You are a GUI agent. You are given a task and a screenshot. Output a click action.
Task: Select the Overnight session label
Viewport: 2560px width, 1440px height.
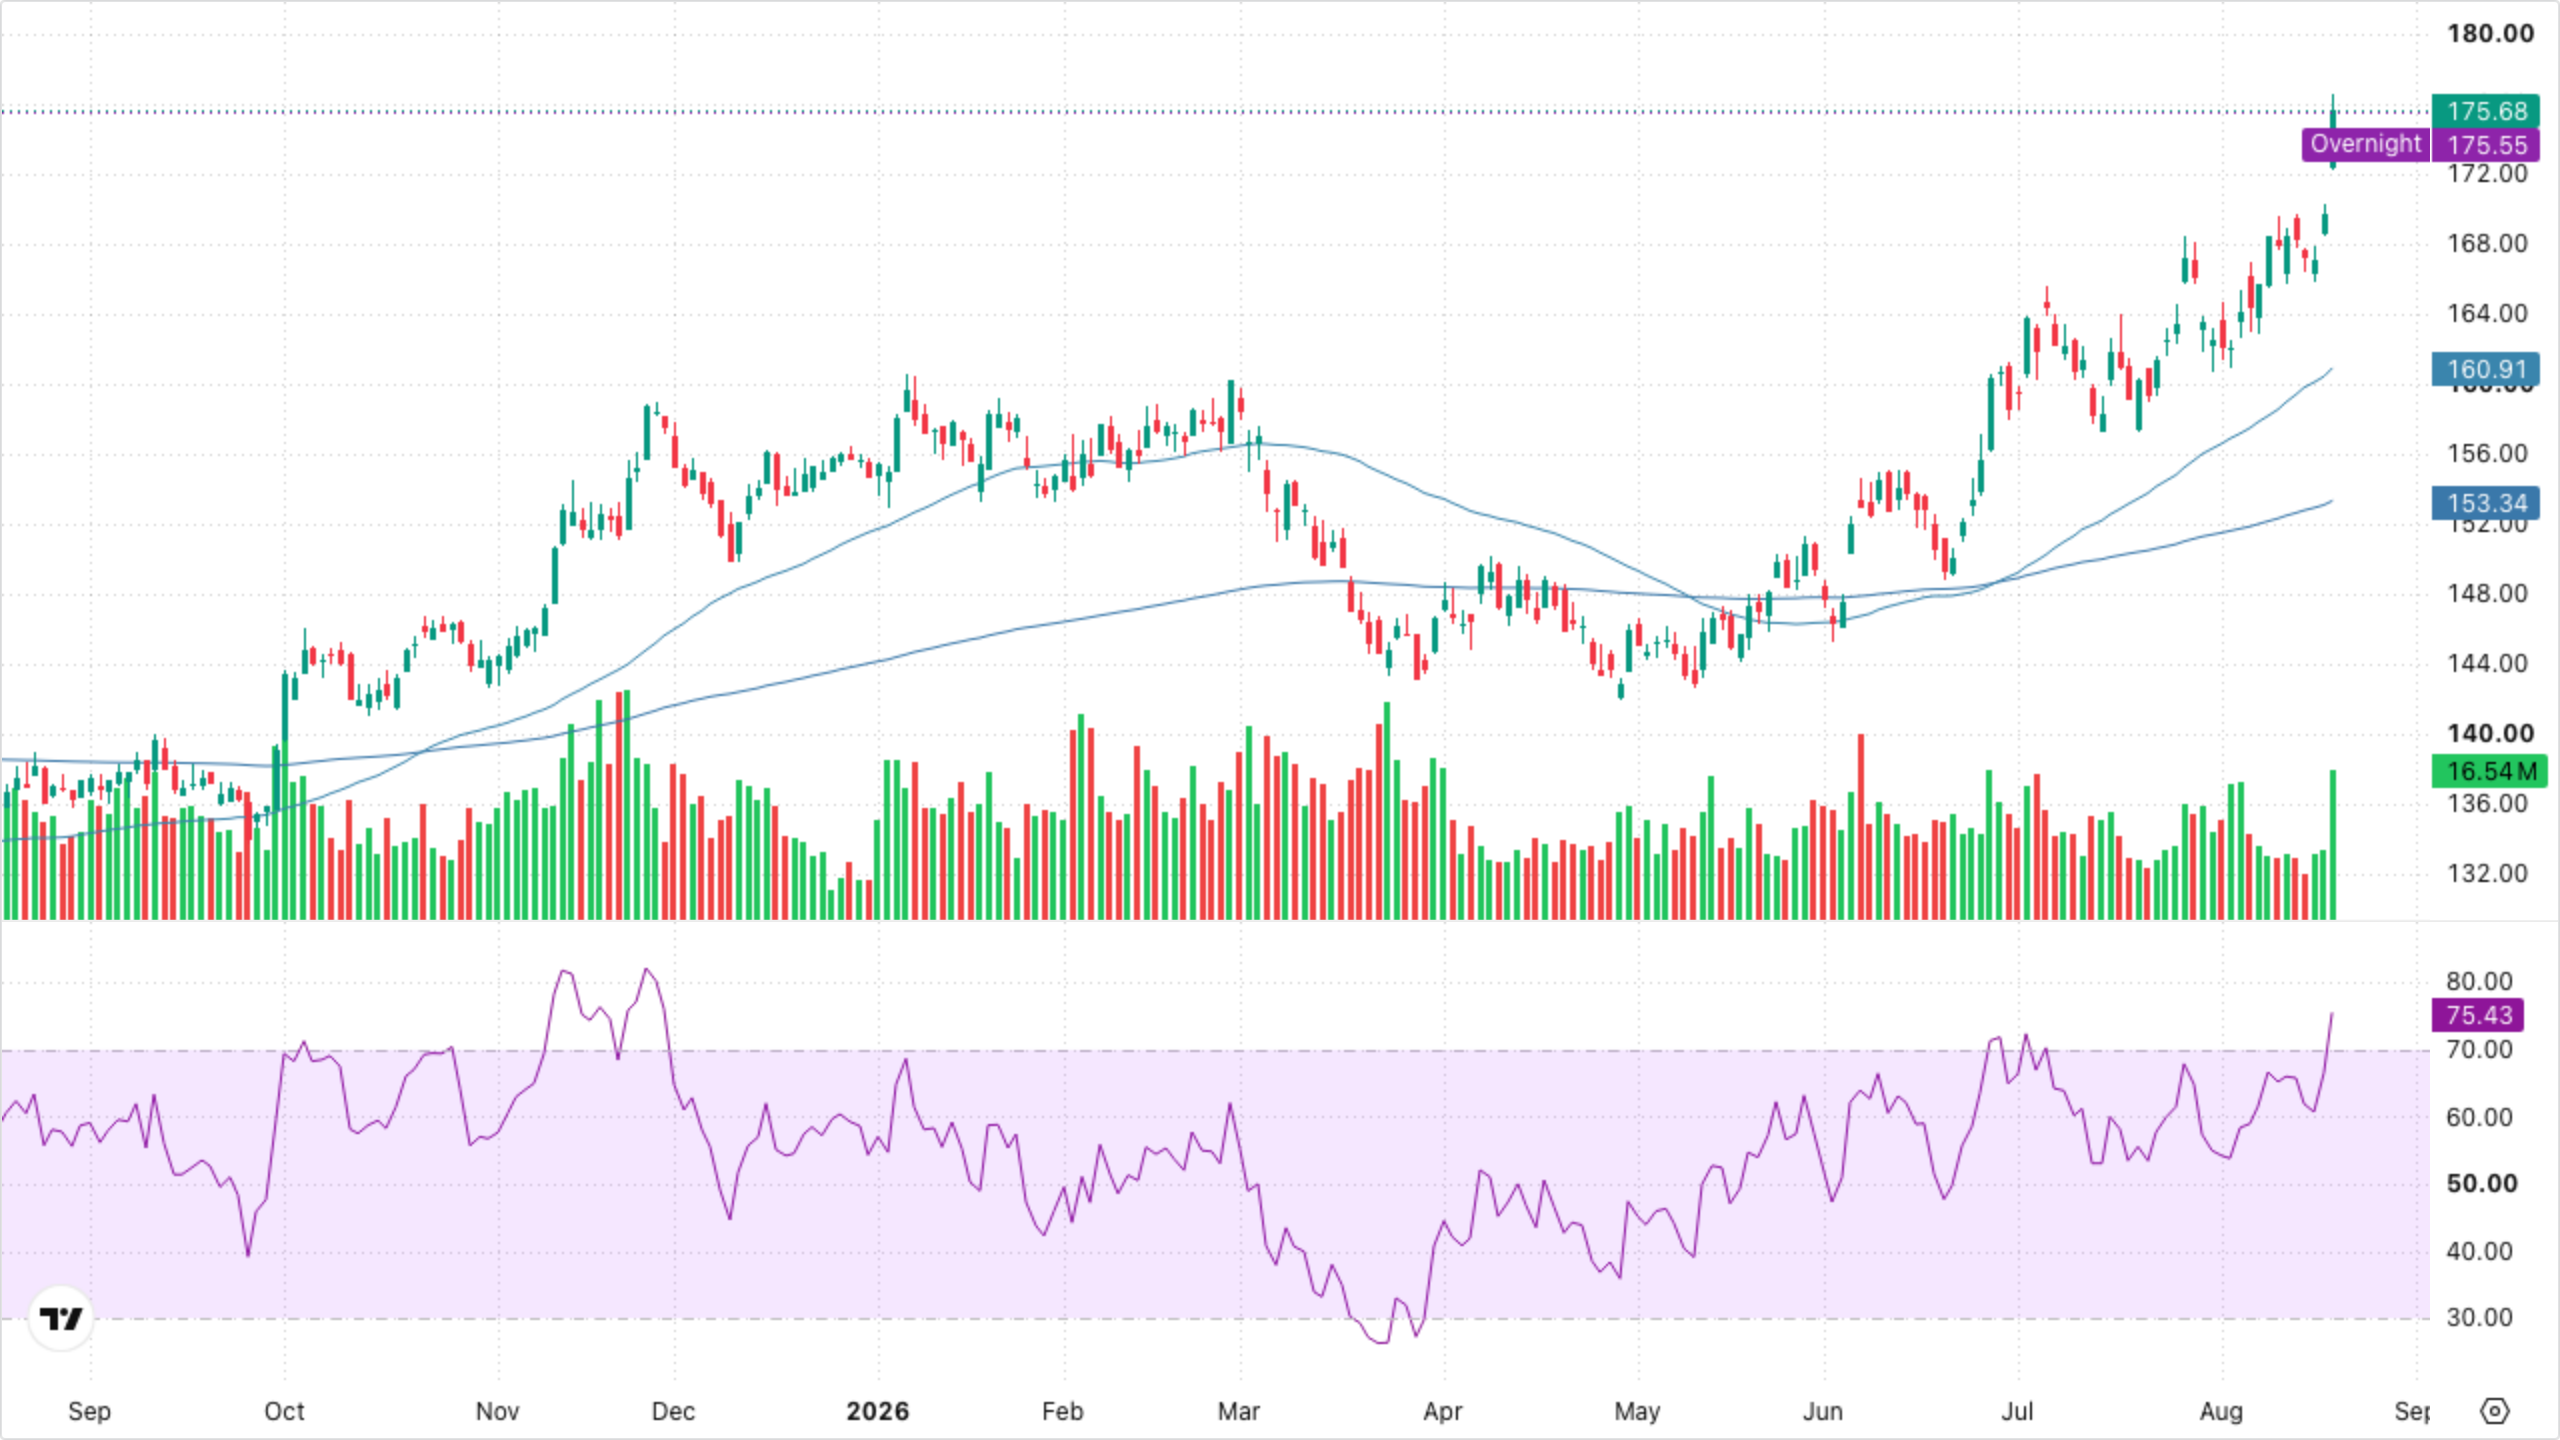click(x=2365, y=144)
